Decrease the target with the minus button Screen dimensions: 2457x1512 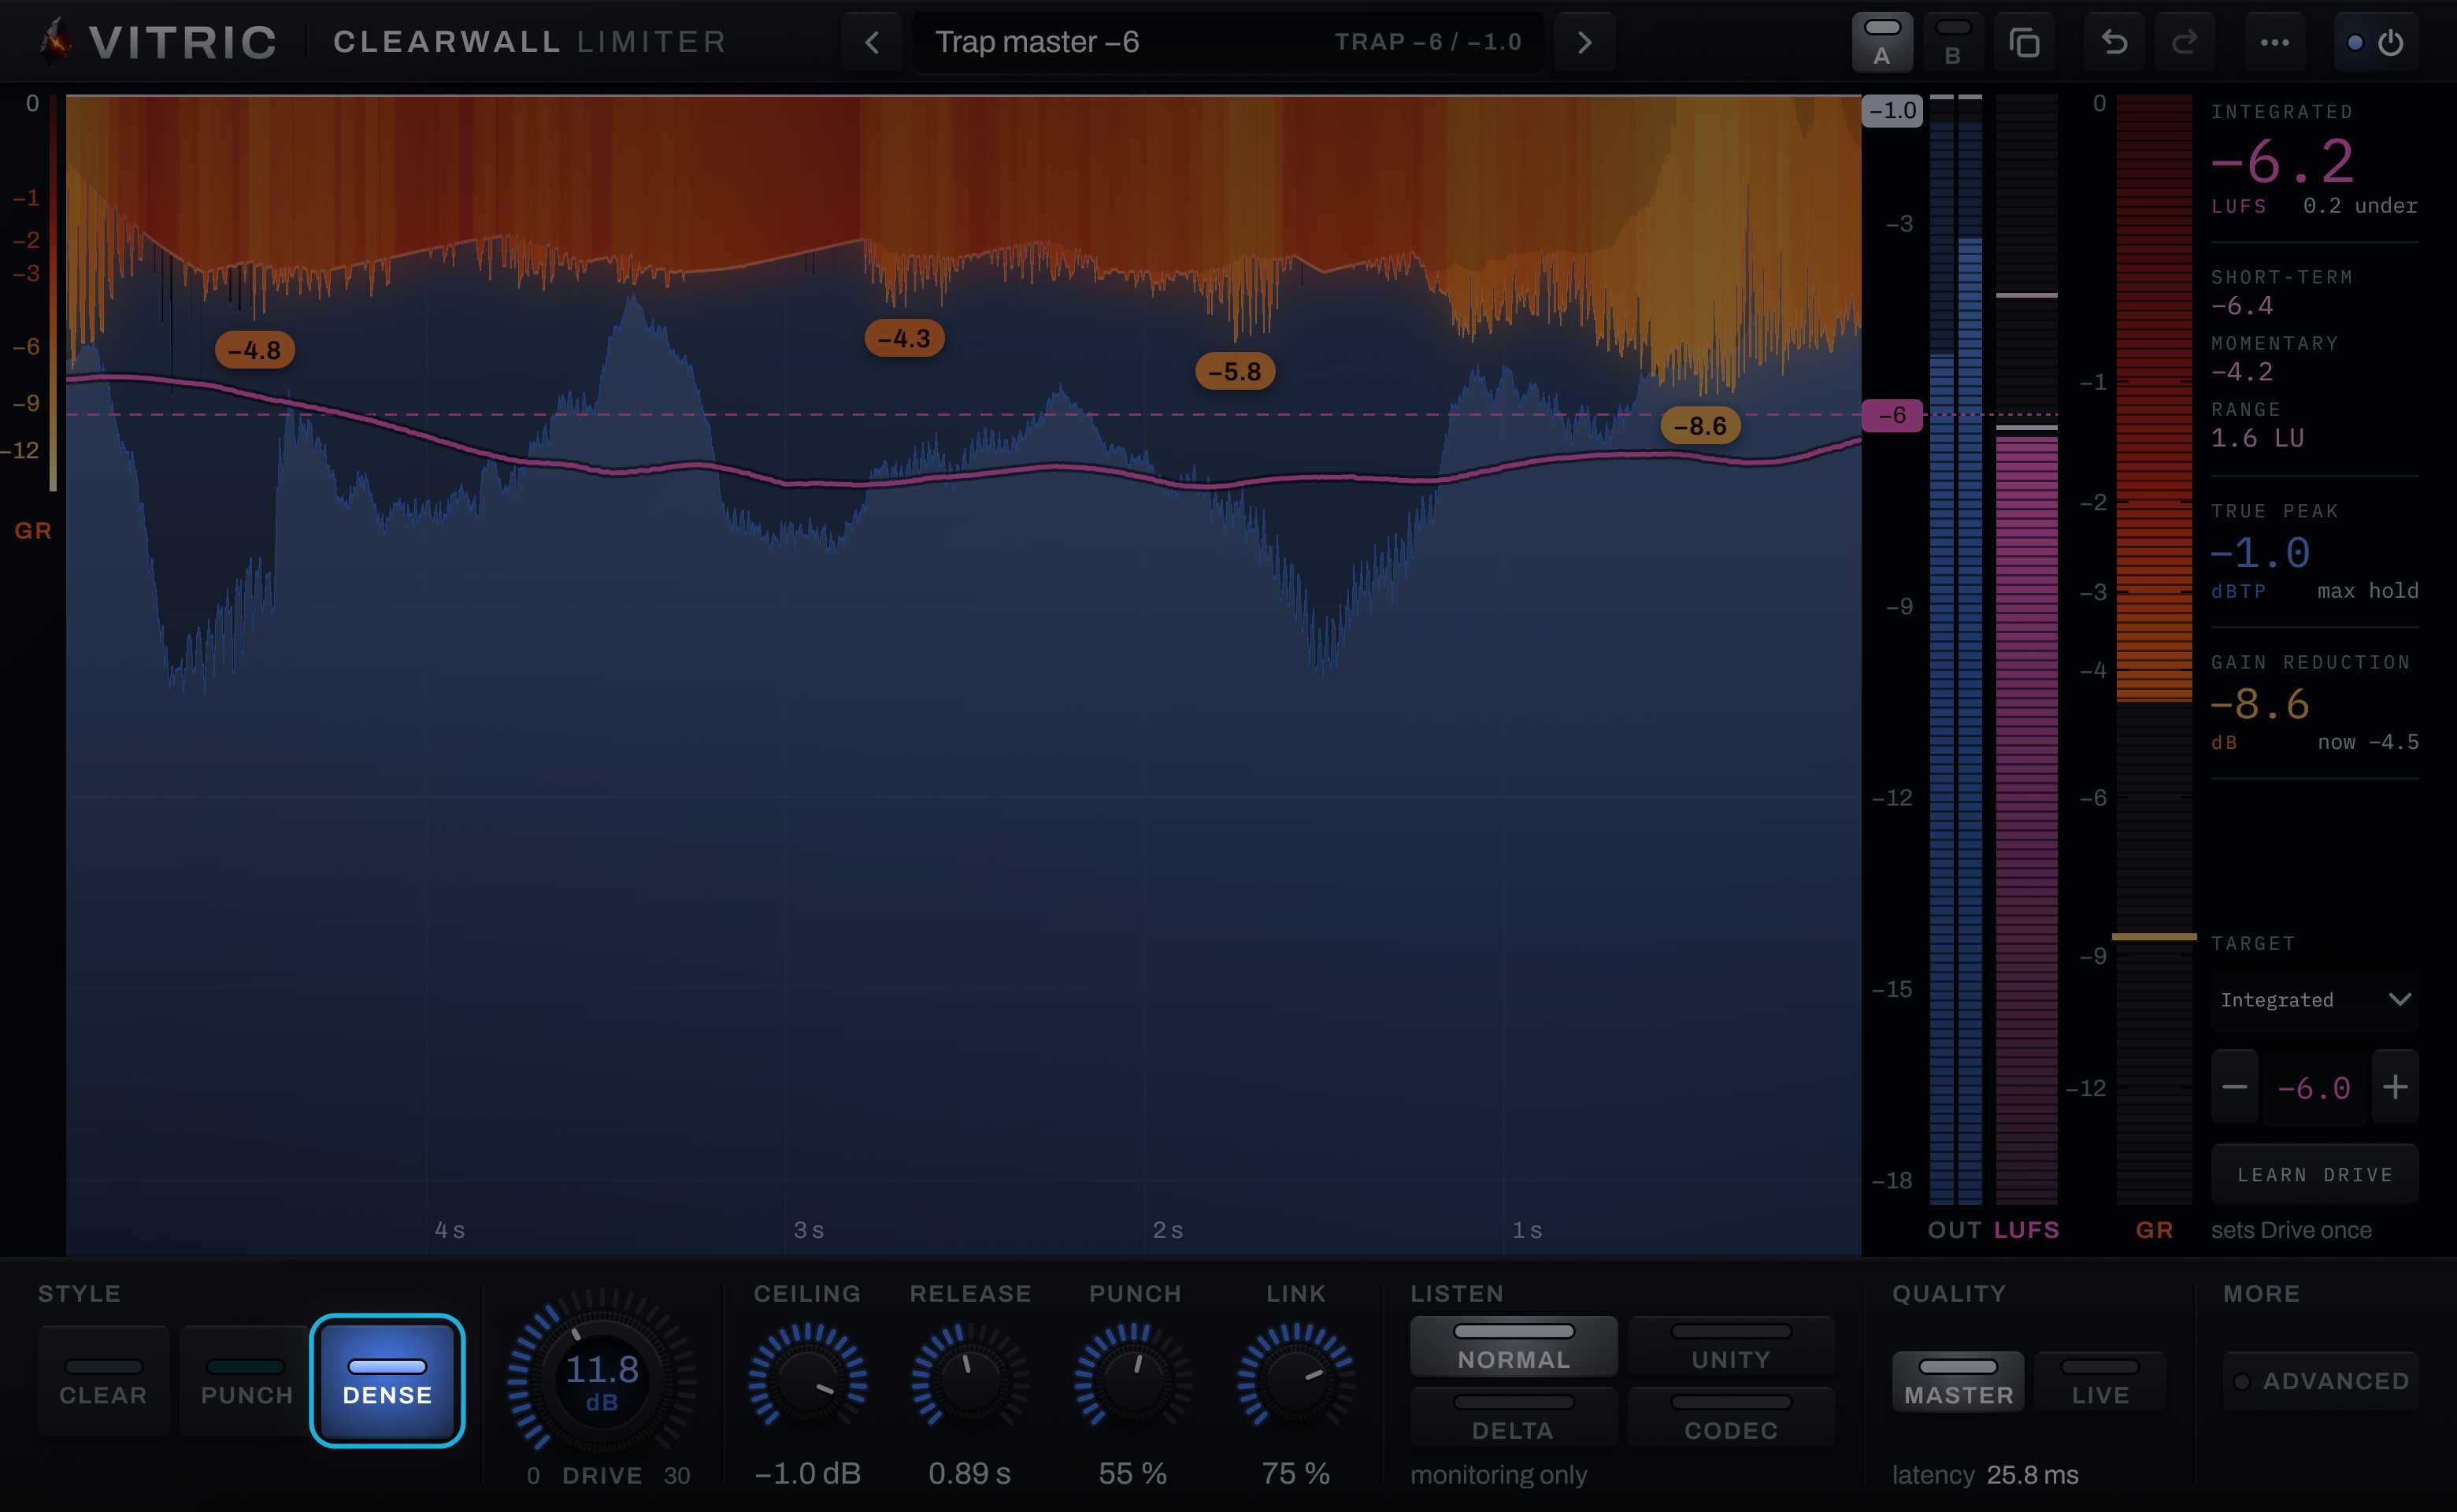(x=2234, y=1086)
